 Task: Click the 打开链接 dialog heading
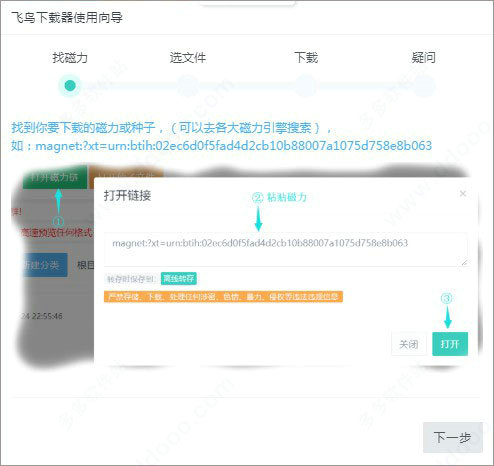click(127, 195)
